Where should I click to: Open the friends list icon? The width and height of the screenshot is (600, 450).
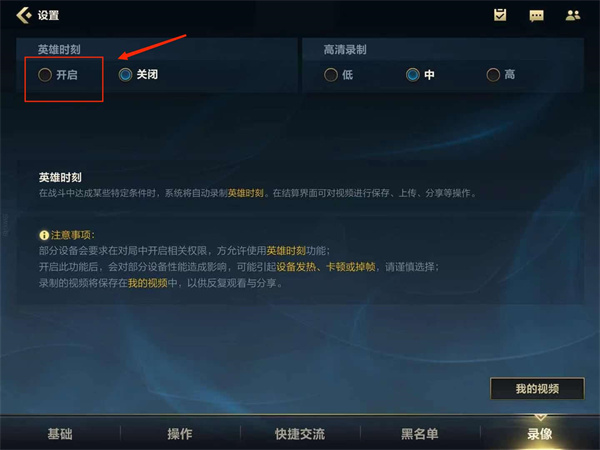[573, 15]
